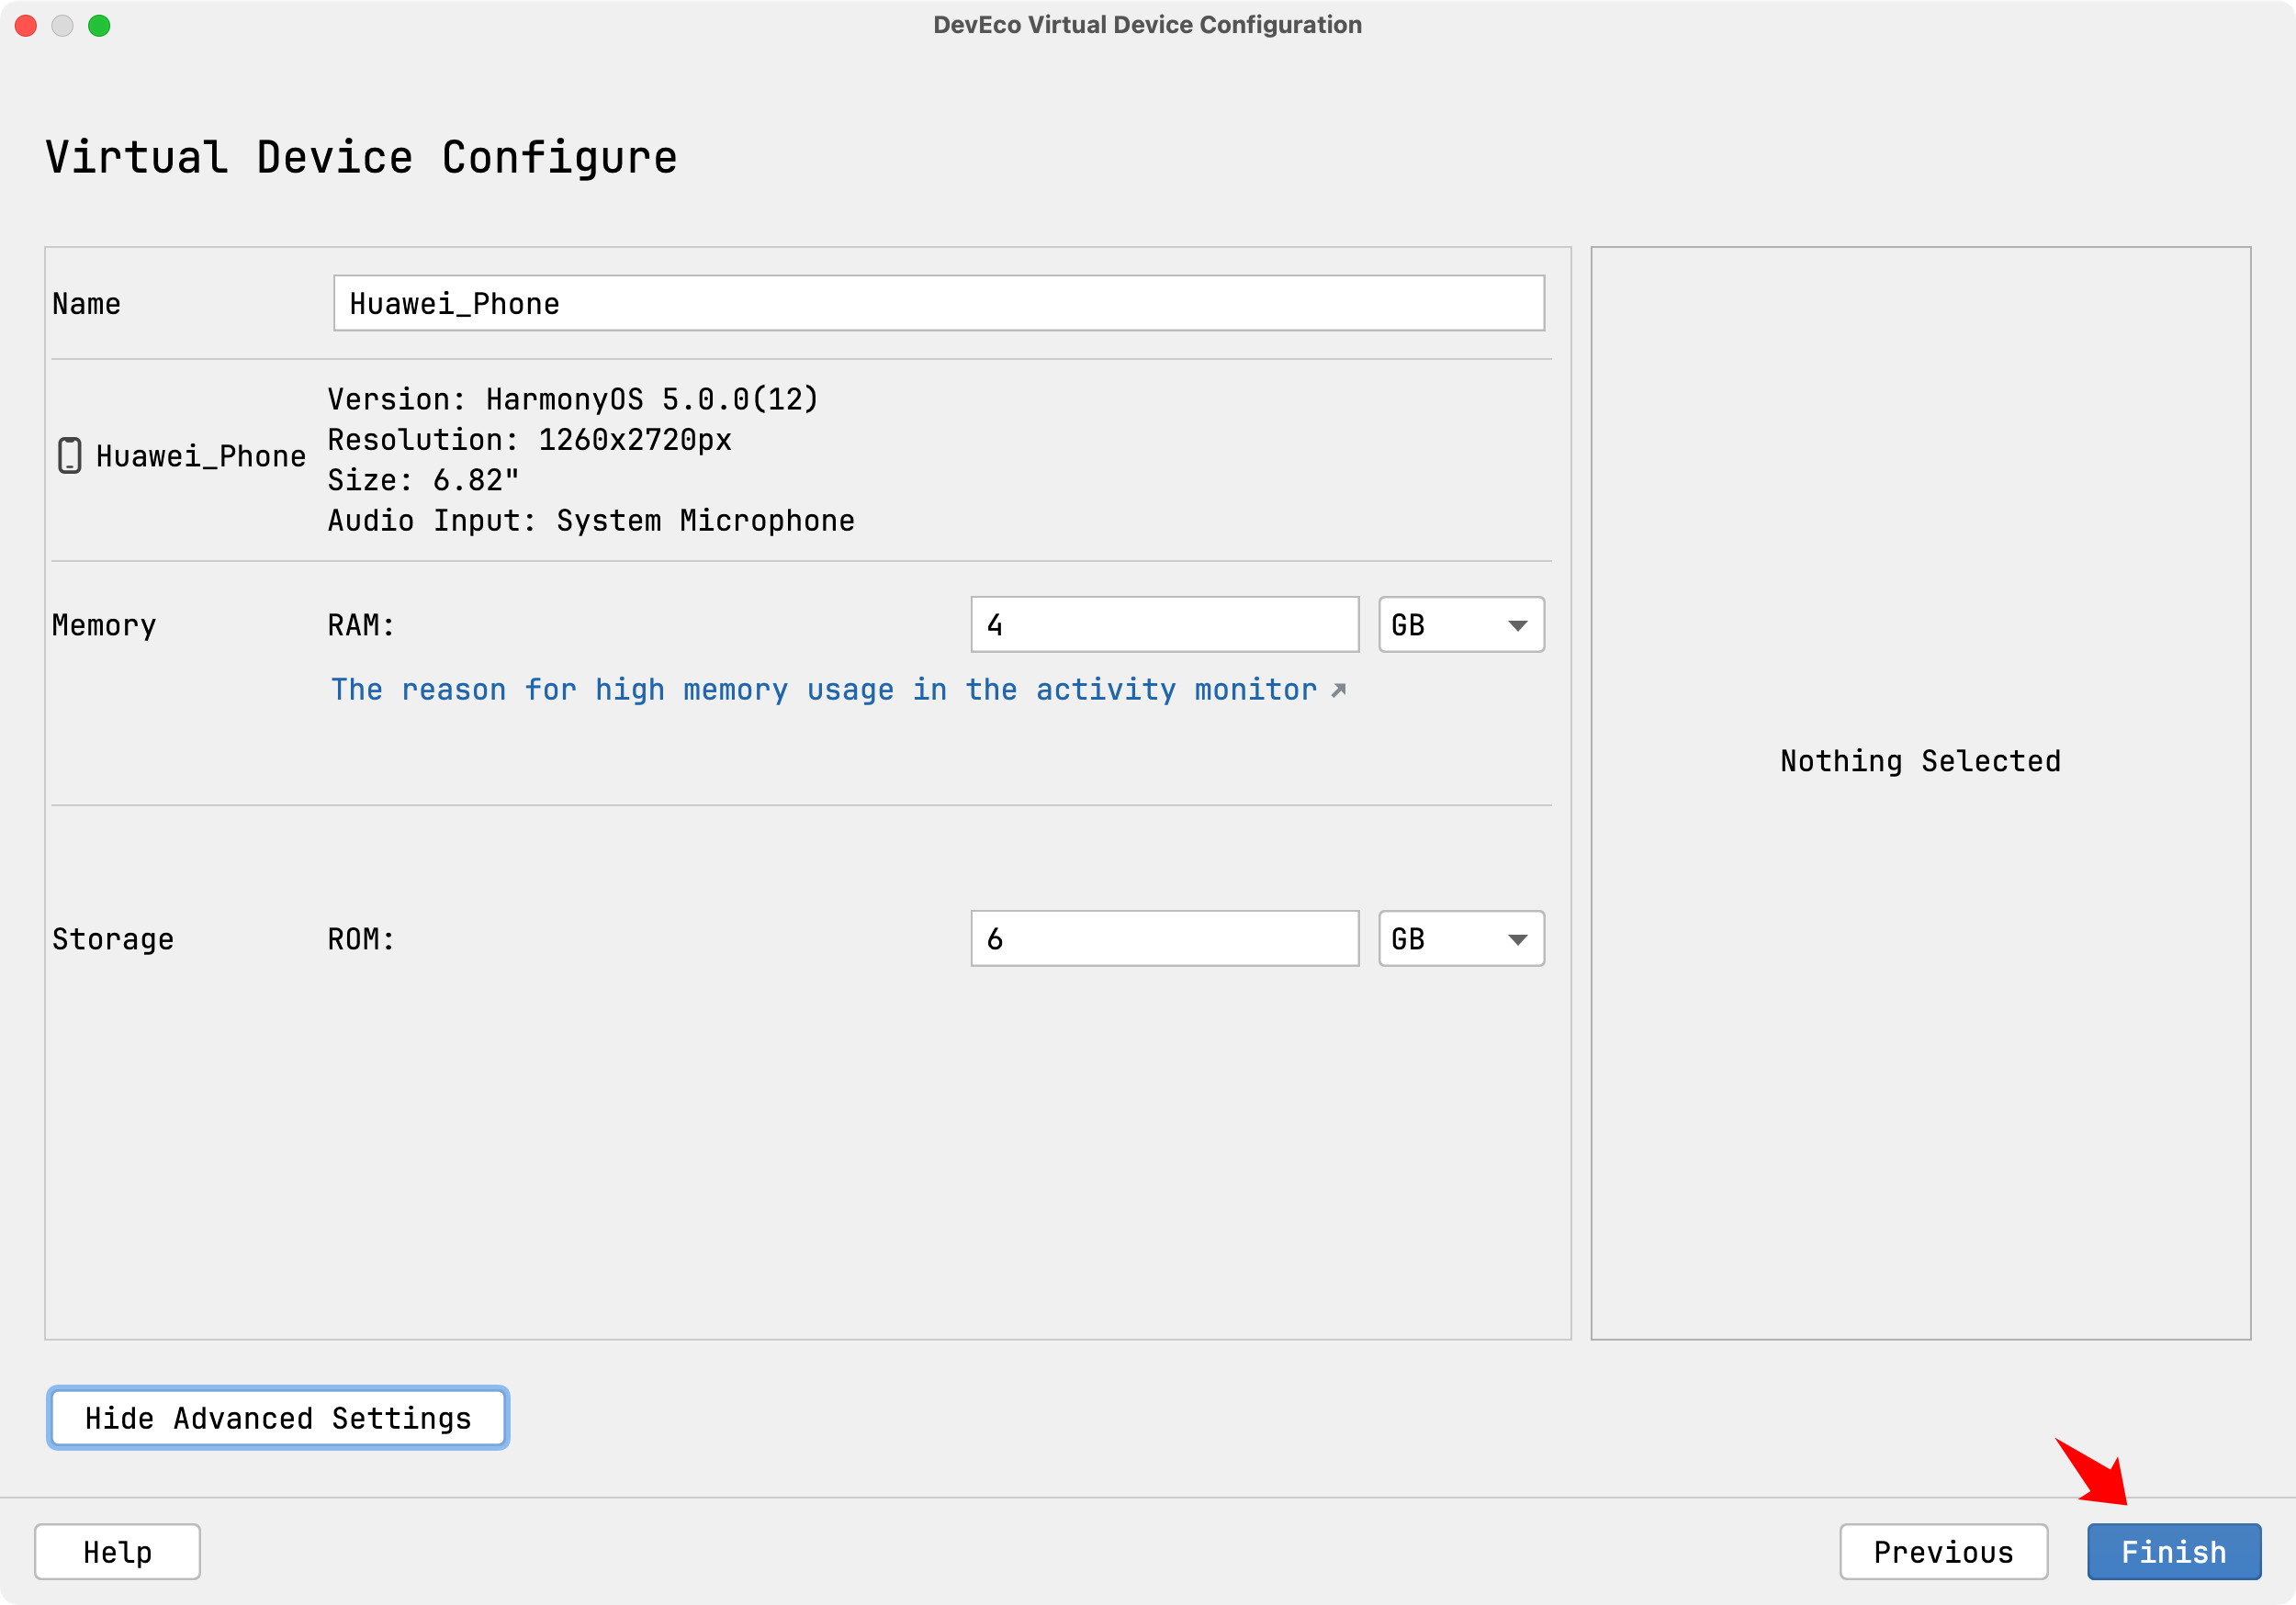Select the RAM value input field
The height and width of the screenshot is (1605, 2296).
[x=1167, y=624]
